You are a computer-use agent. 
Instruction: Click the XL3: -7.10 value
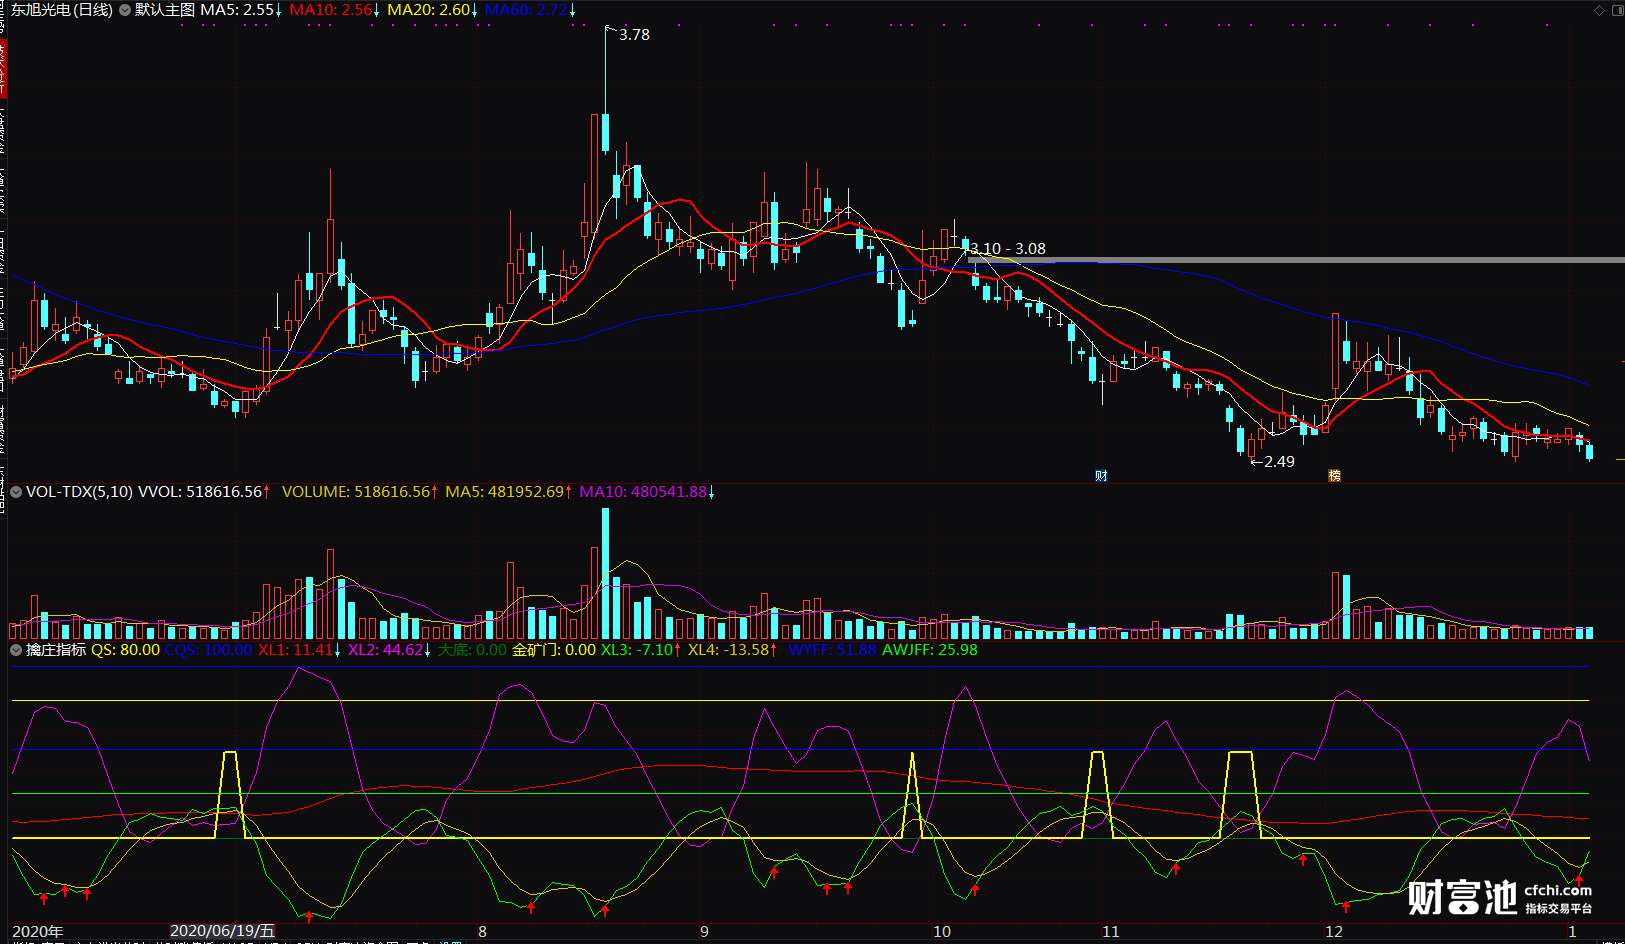pyautogui.click(x=641, y=650)
